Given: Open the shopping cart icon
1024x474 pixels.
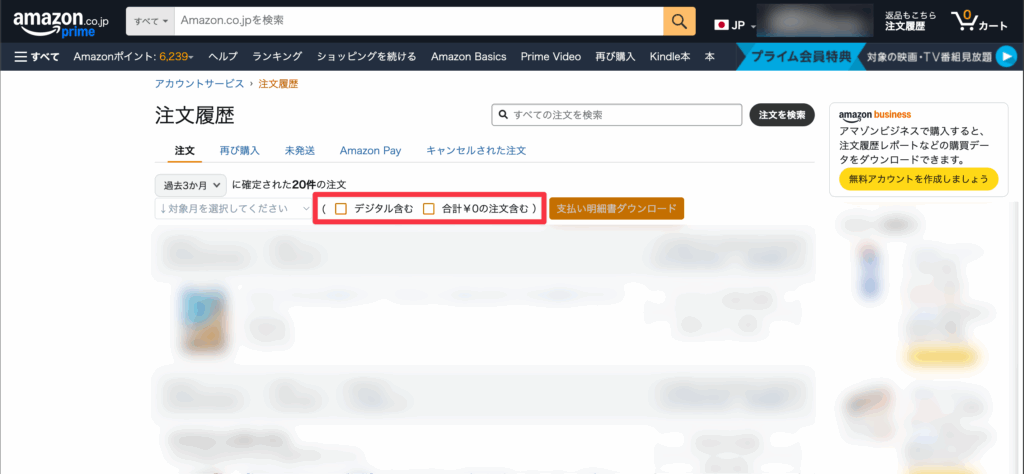Looking at the screenshot, I should (x=980, y=22).
